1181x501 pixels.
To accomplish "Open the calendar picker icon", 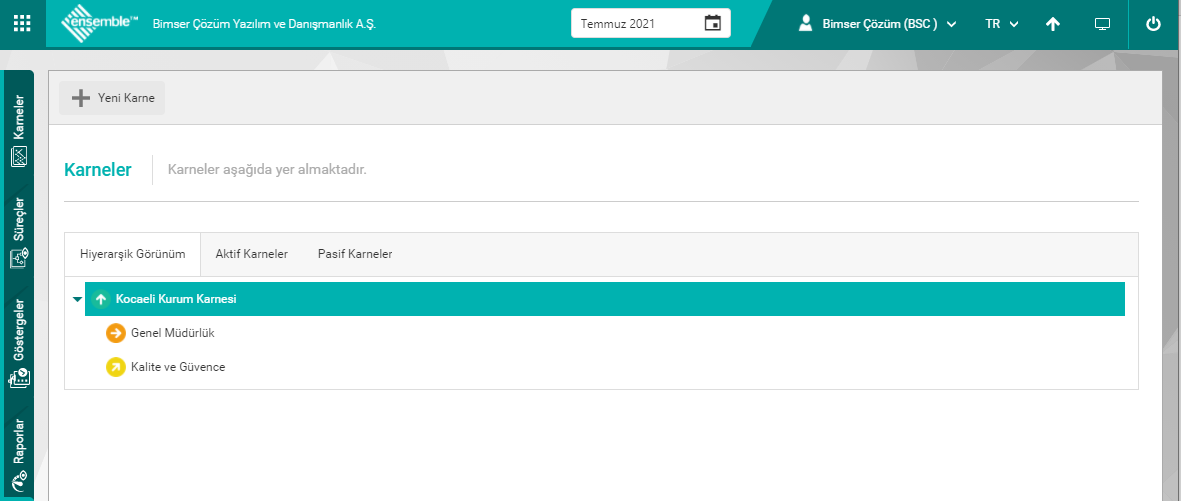I will tap(713, 23).
